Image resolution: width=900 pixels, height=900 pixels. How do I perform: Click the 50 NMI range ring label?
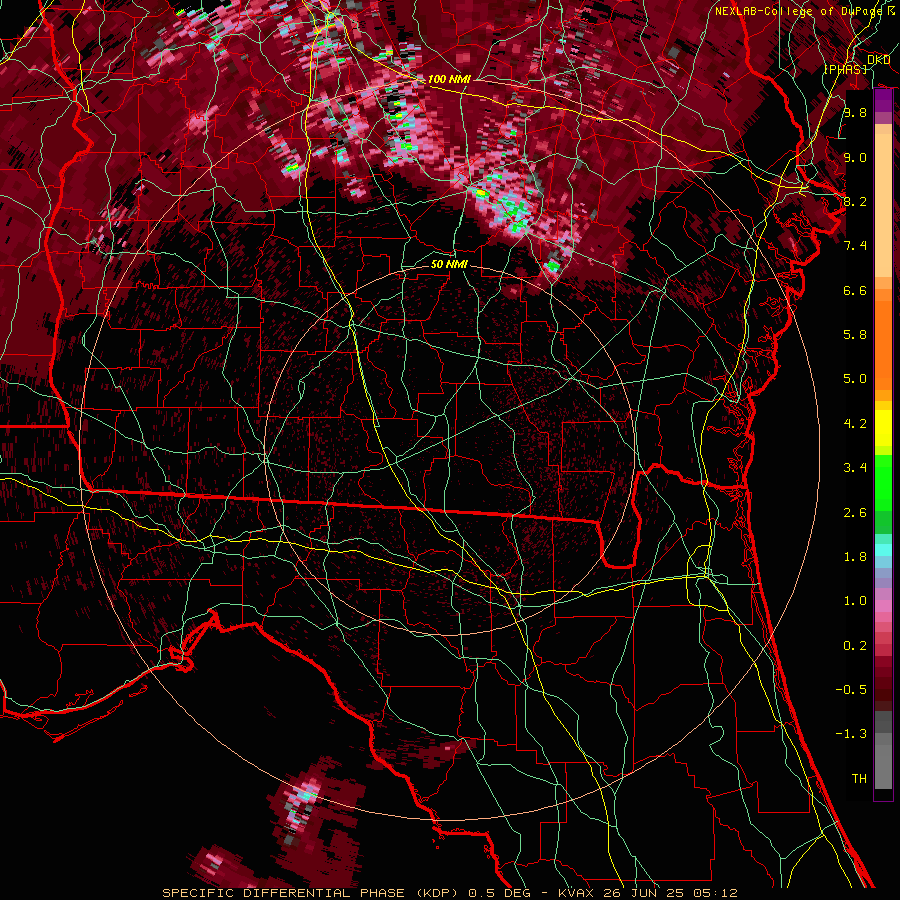(x=449, y=264)
